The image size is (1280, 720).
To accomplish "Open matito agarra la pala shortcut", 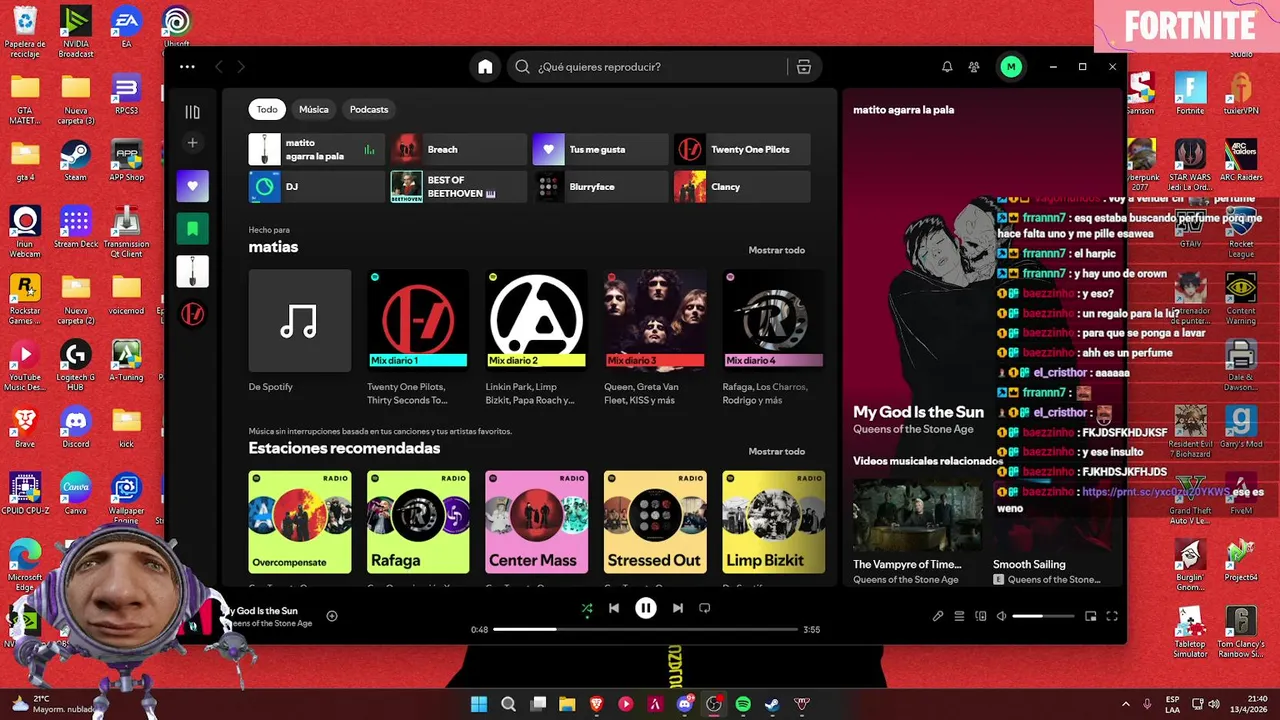I will point(317,150).
